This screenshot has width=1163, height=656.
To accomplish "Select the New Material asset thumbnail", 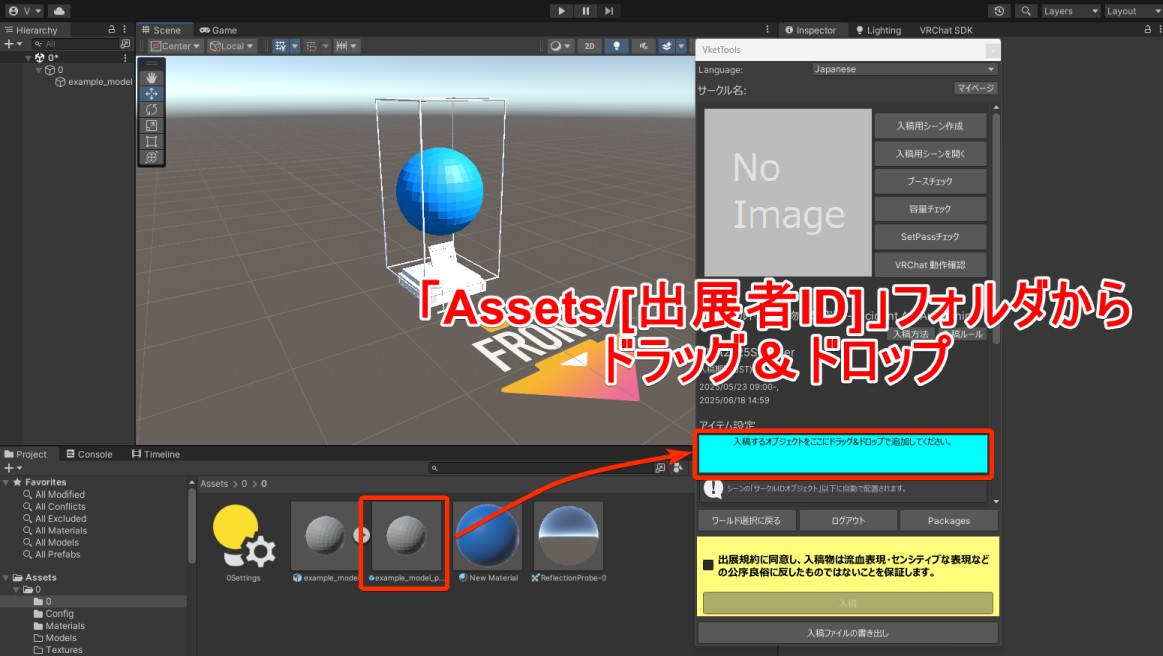I will click(x=487, y=538).
